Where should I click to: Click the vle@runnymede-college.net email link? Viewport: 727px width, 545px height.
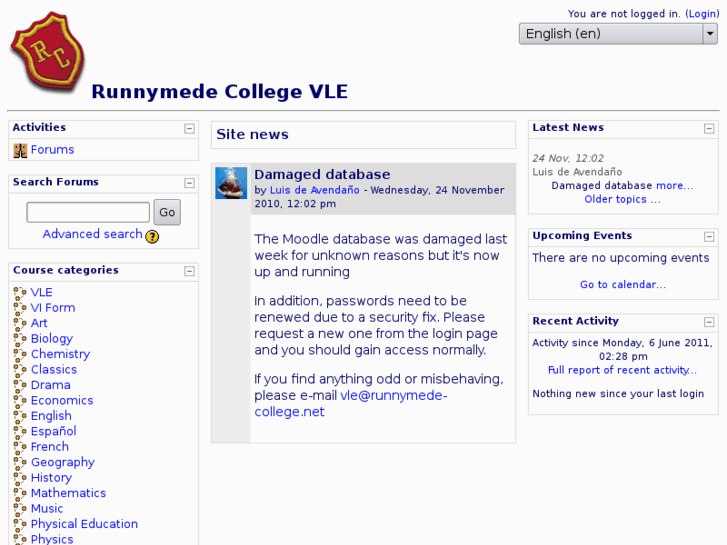pos(351,404)
